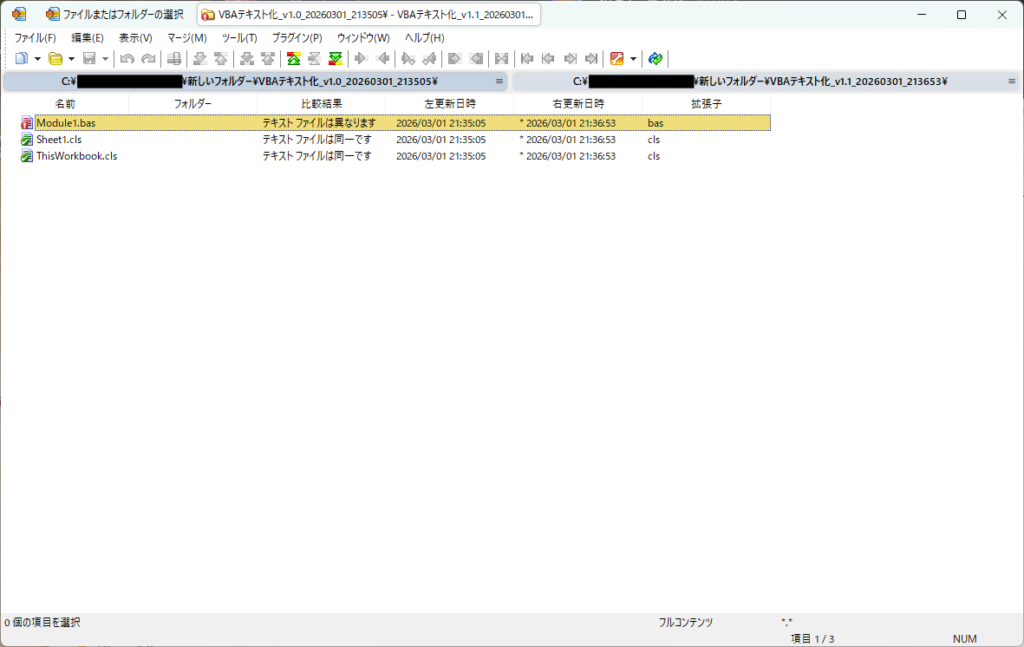Image resolution: width=1024 pixels, height=647 pixels.
Task: Click the First Difference toolbar icon
Action: pos(294,59)
